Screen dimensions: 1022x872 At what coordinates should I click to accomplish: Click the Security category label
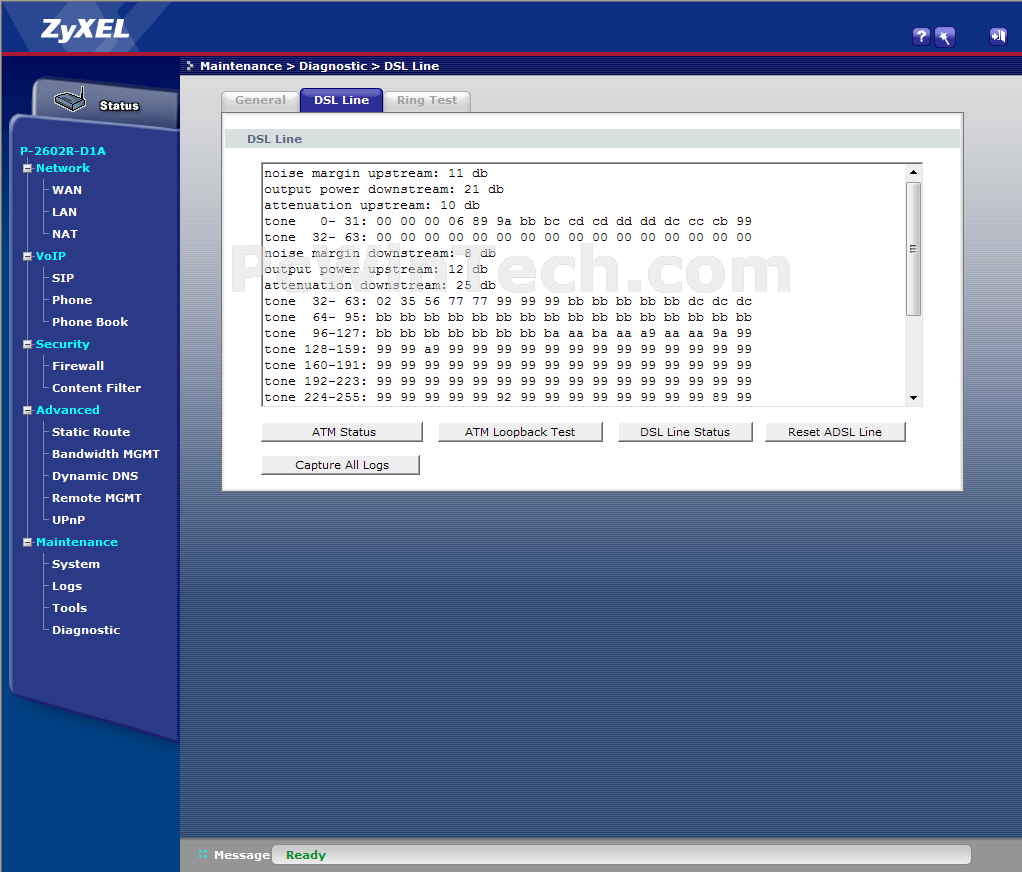[x=63, y=344]
